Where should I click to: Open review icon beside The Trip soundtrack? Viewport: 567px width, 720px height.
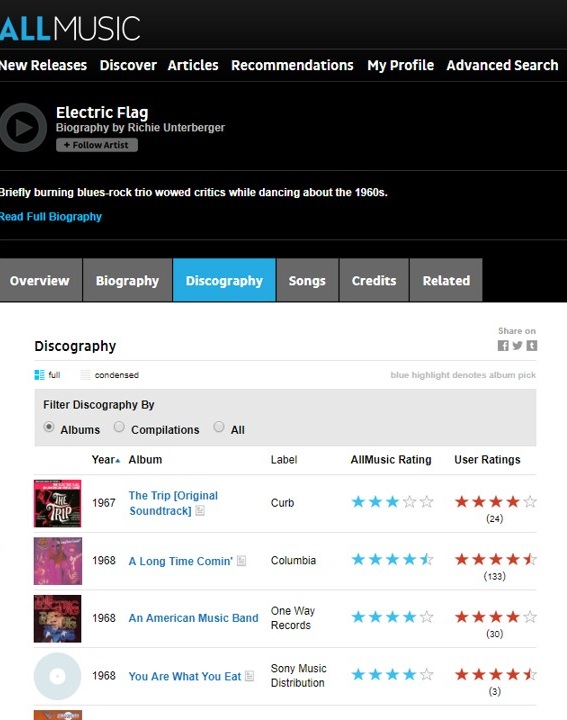coord(200,511)
